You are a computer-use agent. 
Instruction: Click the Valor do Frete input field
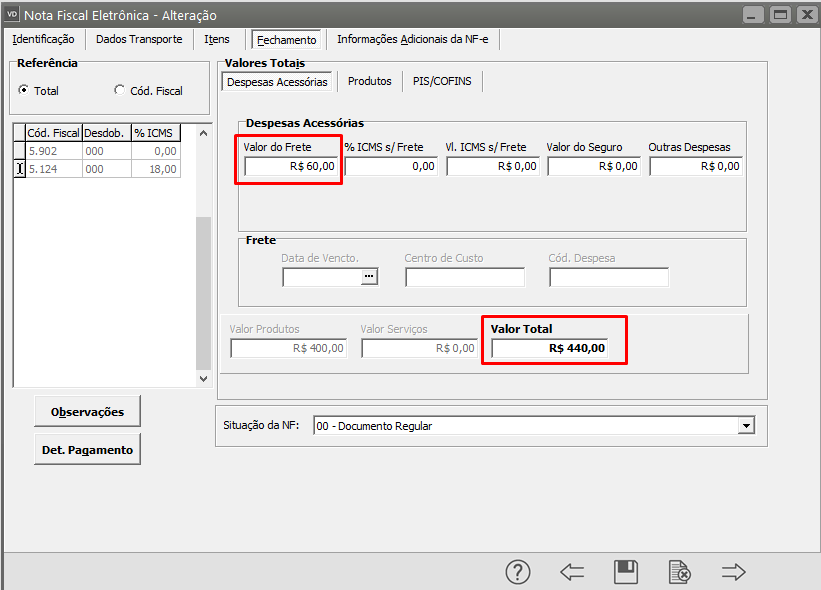coord(290,166)
